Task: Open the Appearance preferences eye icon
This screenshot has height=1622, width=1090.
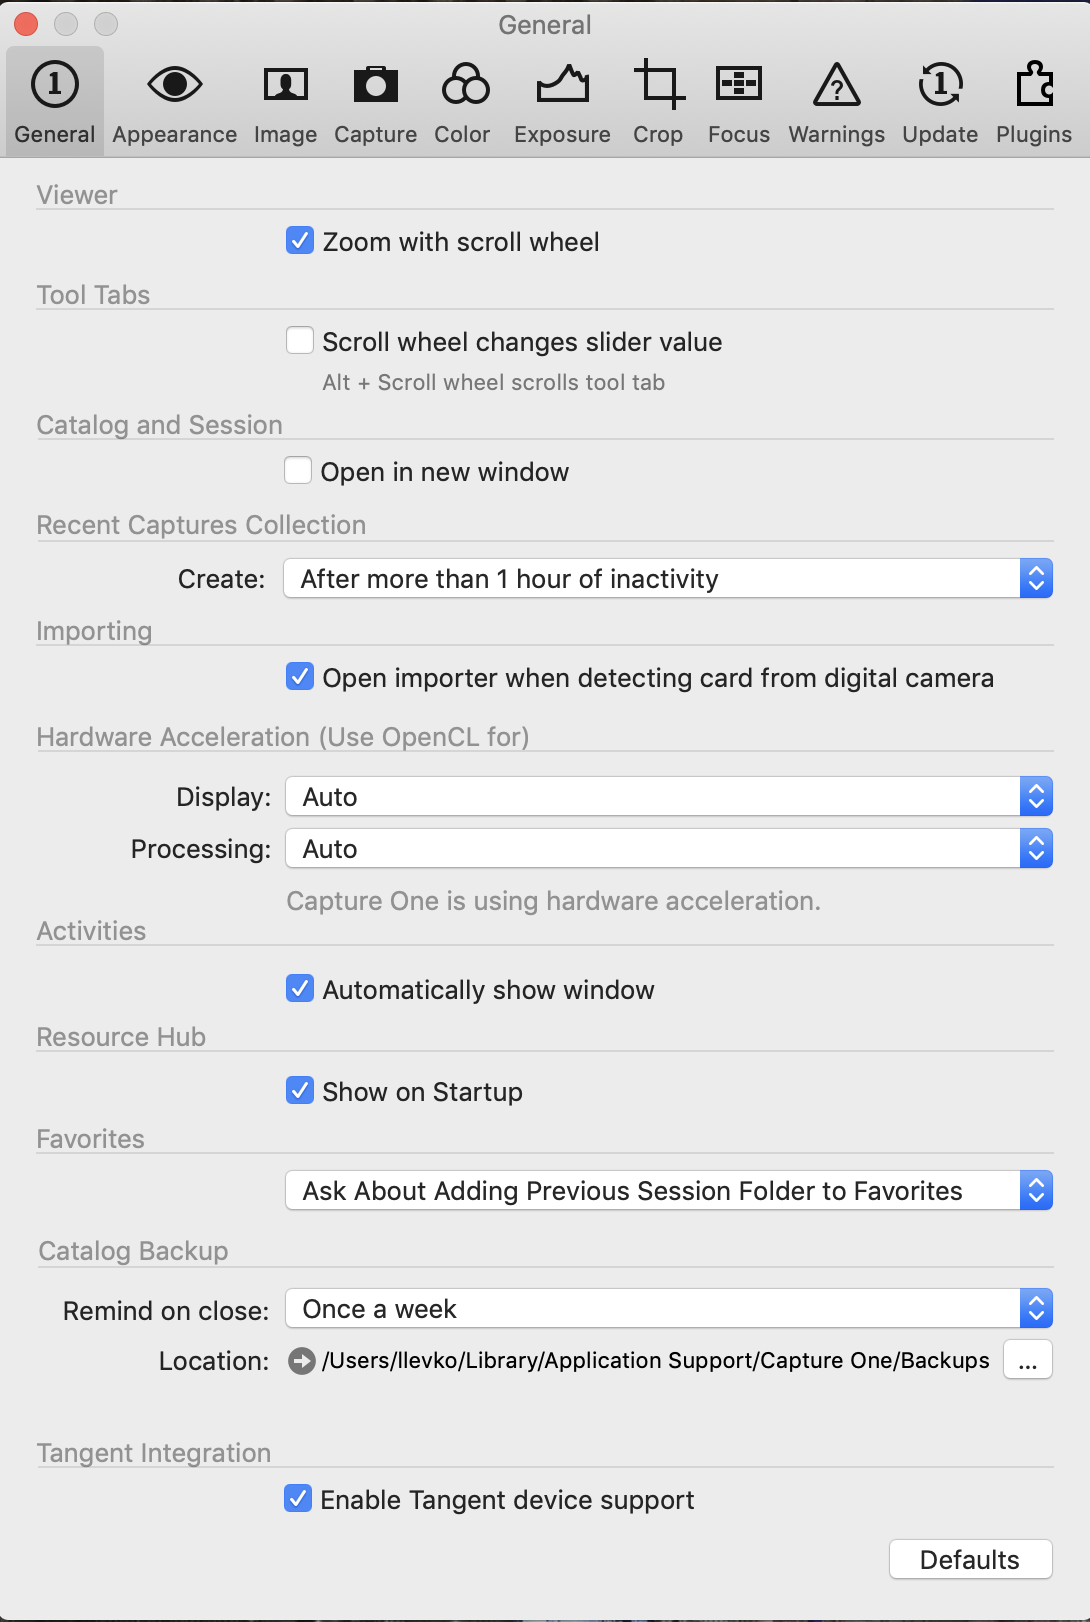Action: pyautogui.click(x=175, y=85)
